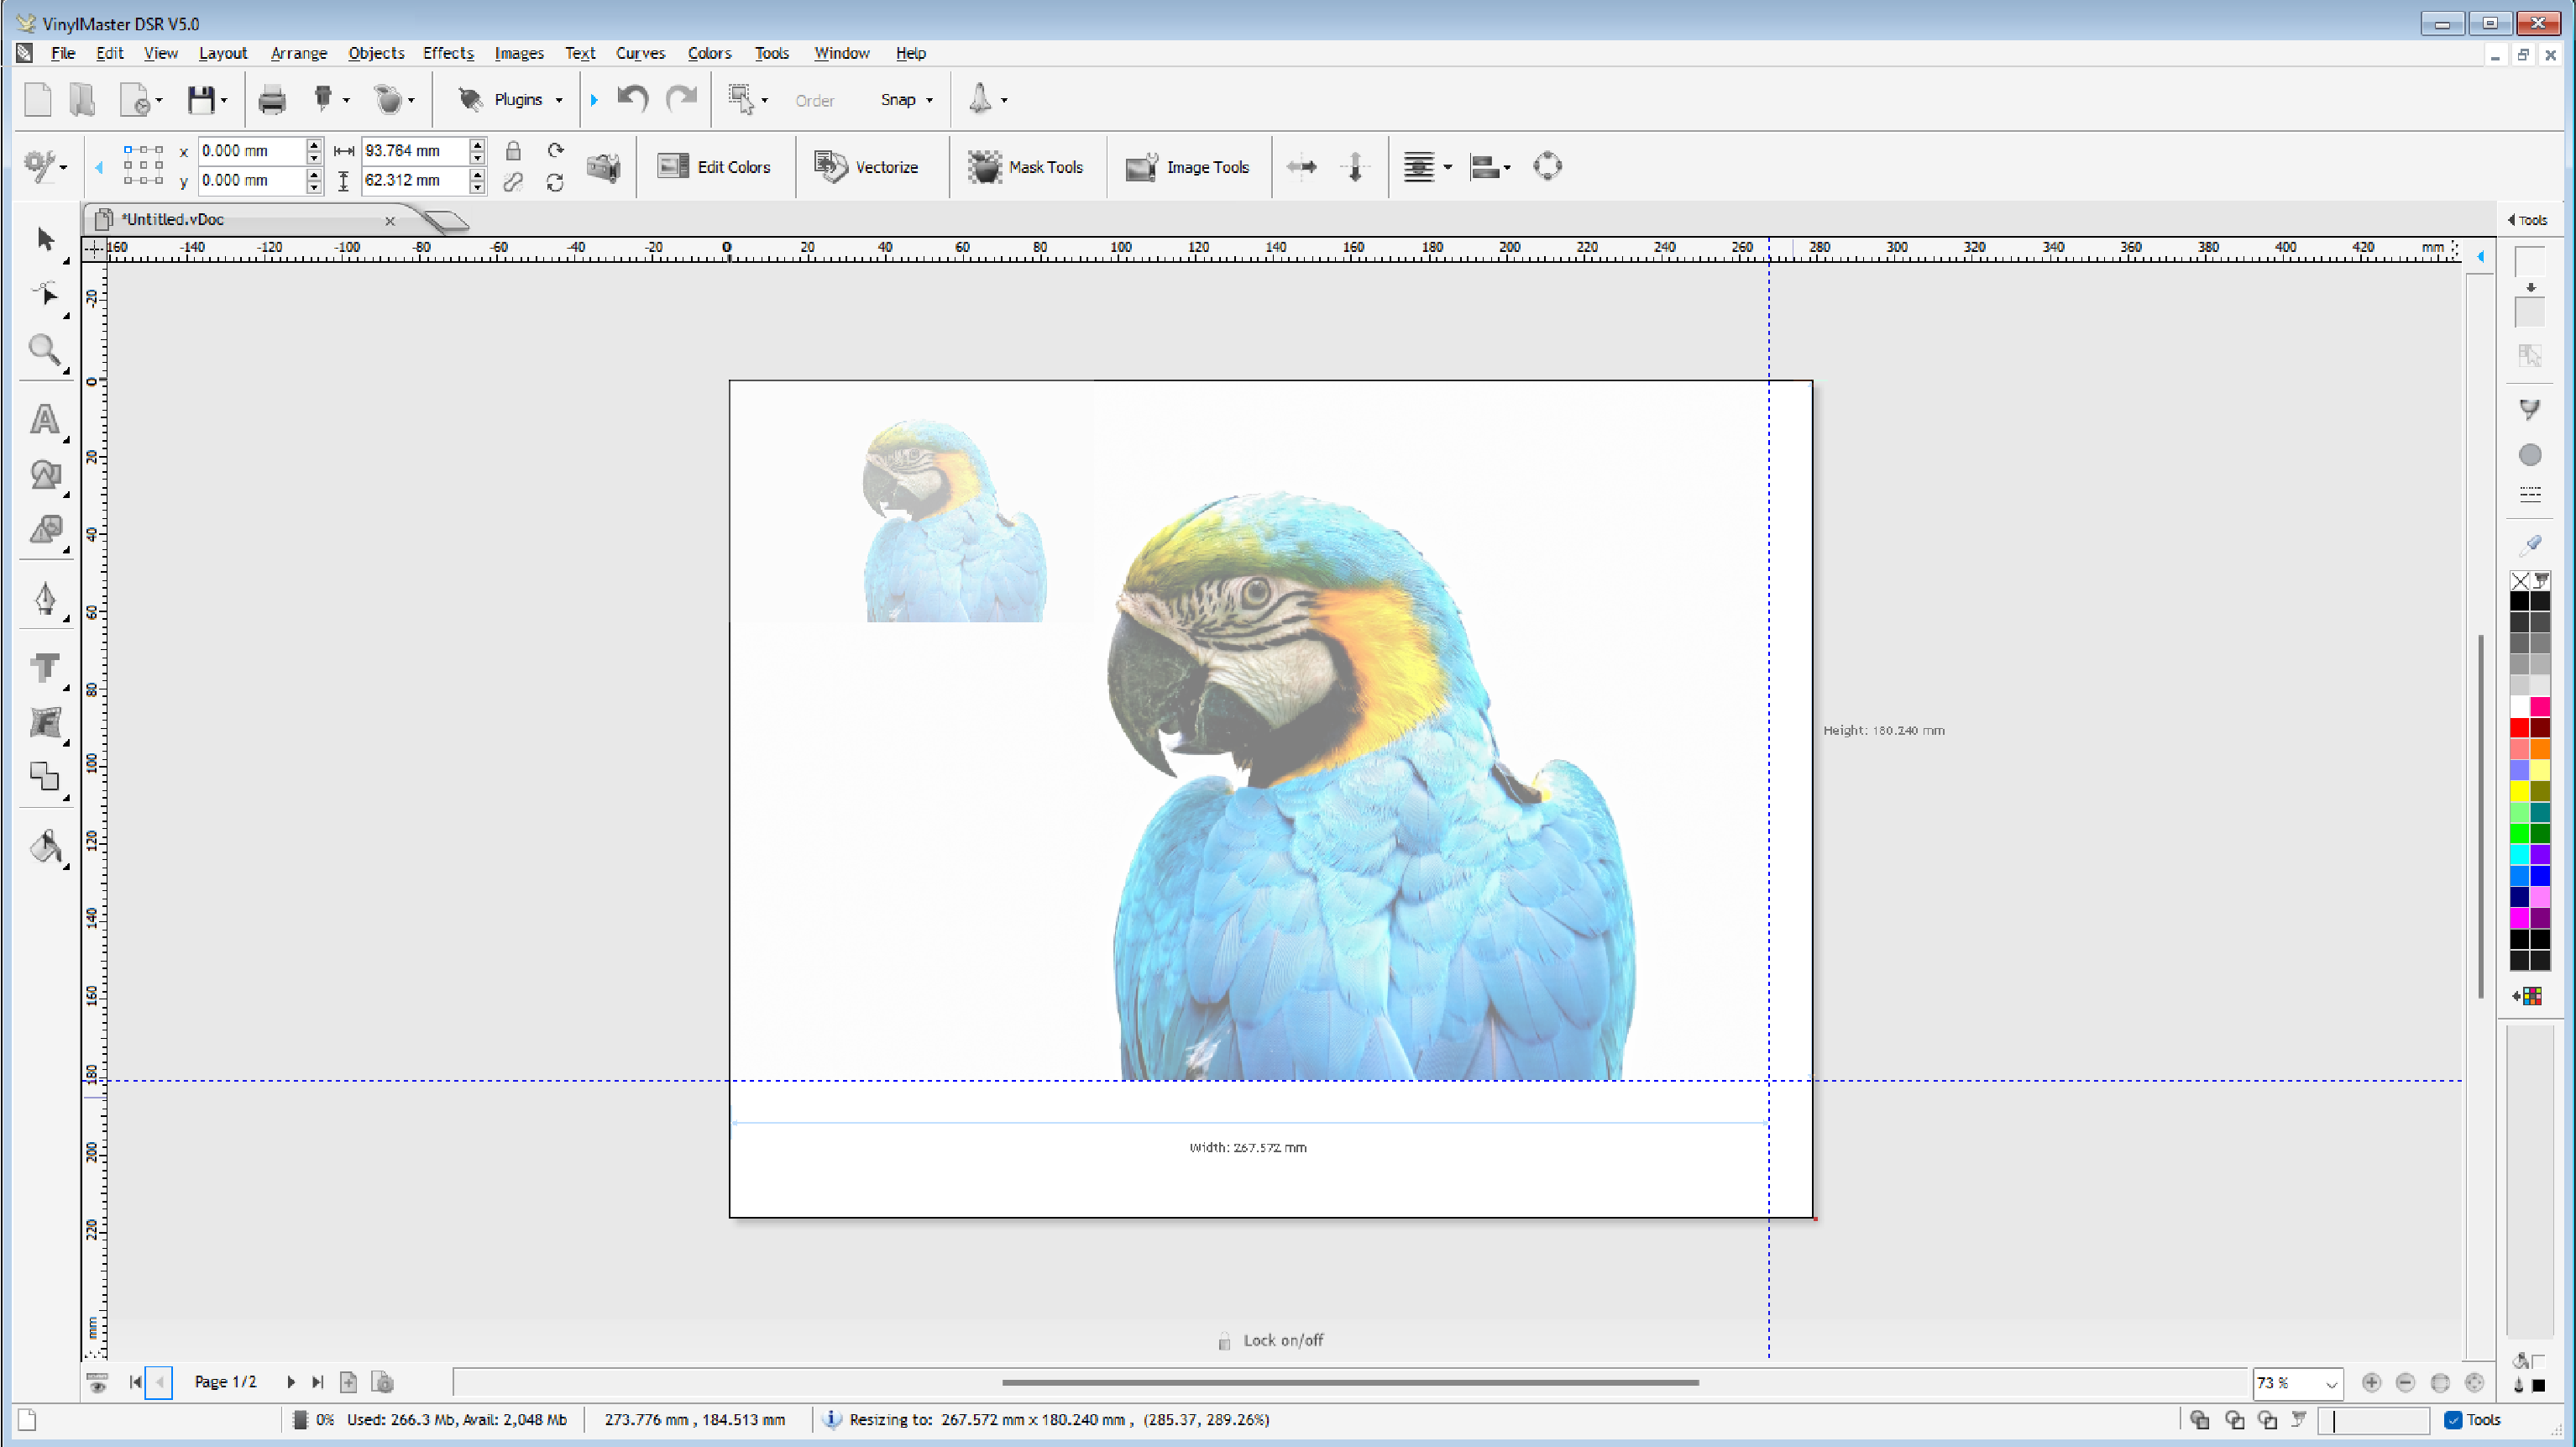Screen dimensions: 2576x1447
Task: Add a new page icon
Action: tap(348, 1382)
